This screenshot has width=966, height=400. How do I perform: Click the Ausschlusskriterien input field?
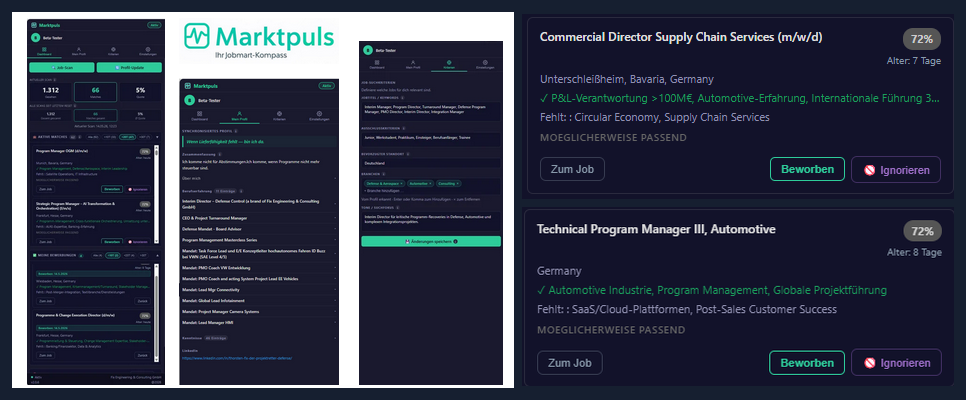pyautogui.click(x=431, y=139)
